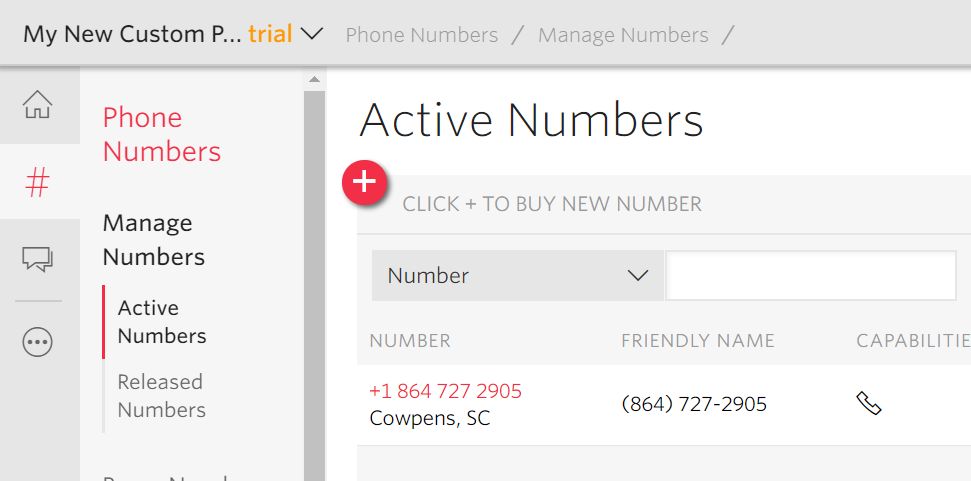Expand the project switcher chevron next to trial
This screenshot has height=481, width=971.
pos(311,34)
